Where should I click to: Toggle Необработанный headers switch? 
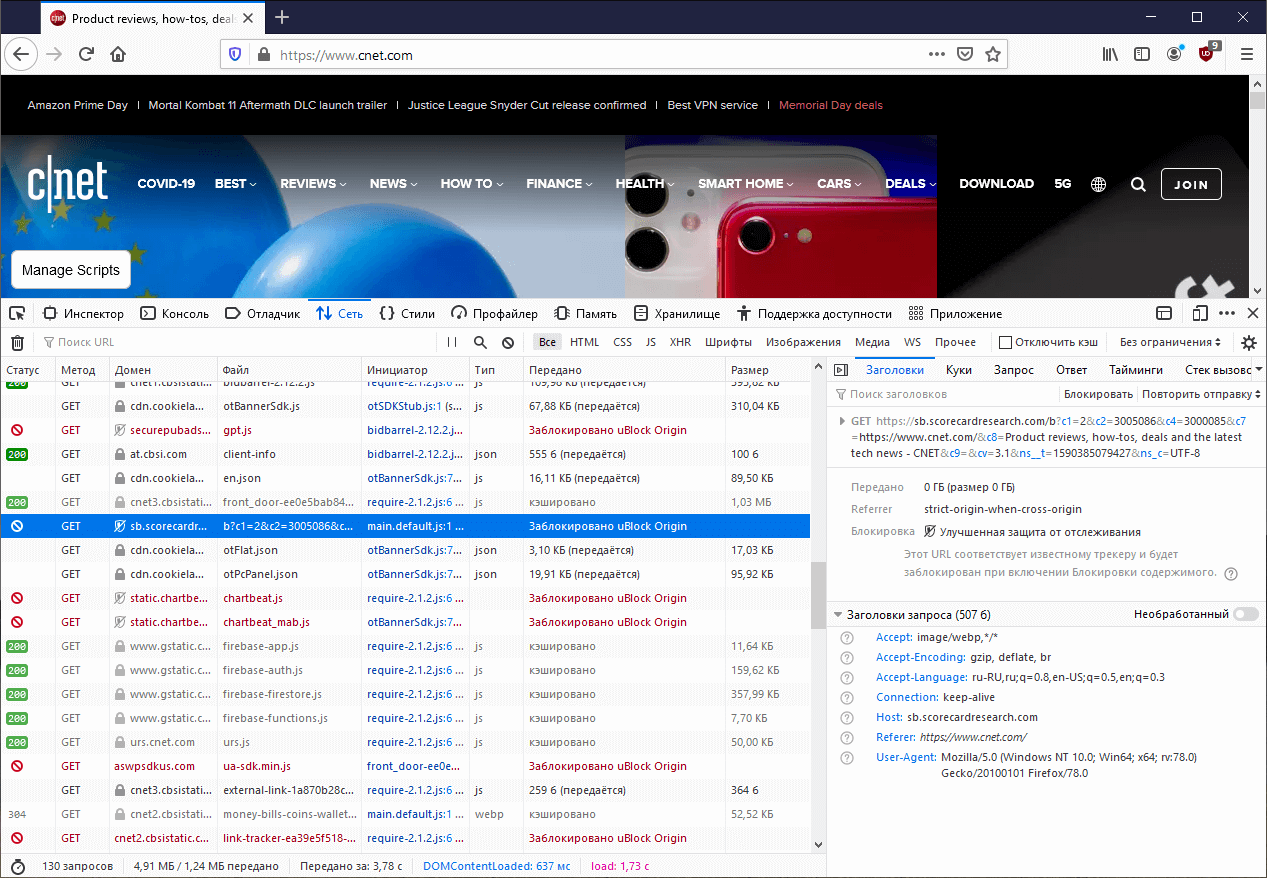[1246, 614]
